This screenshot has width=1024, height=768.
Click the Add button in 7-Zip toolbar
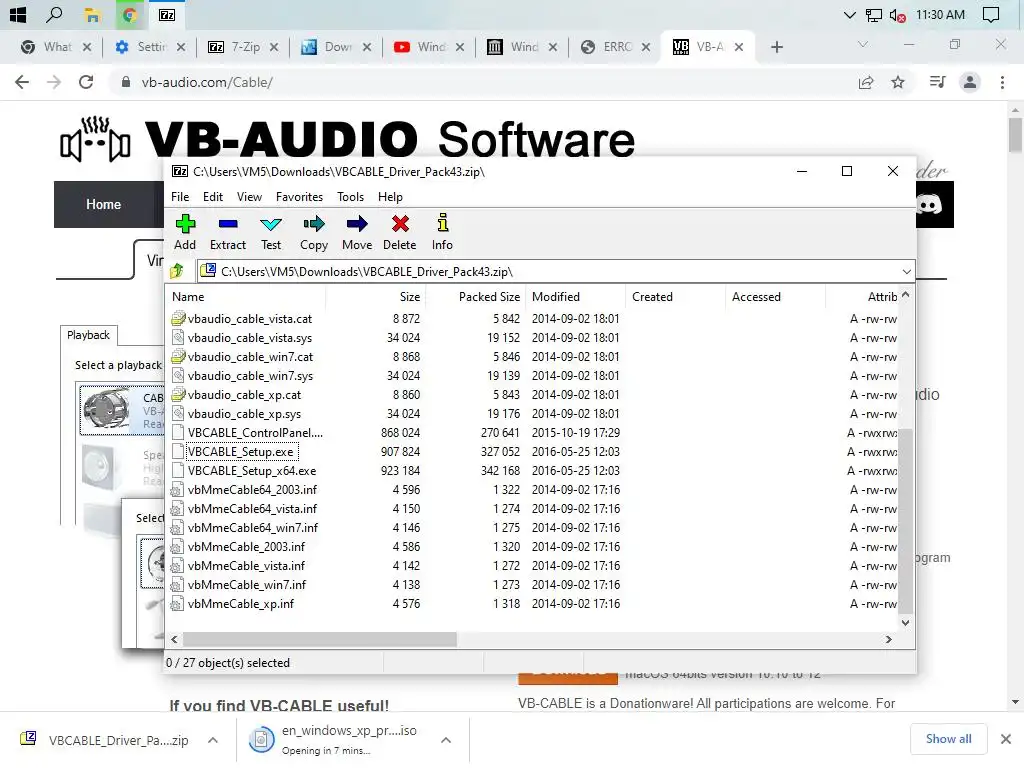pos(185,232)
